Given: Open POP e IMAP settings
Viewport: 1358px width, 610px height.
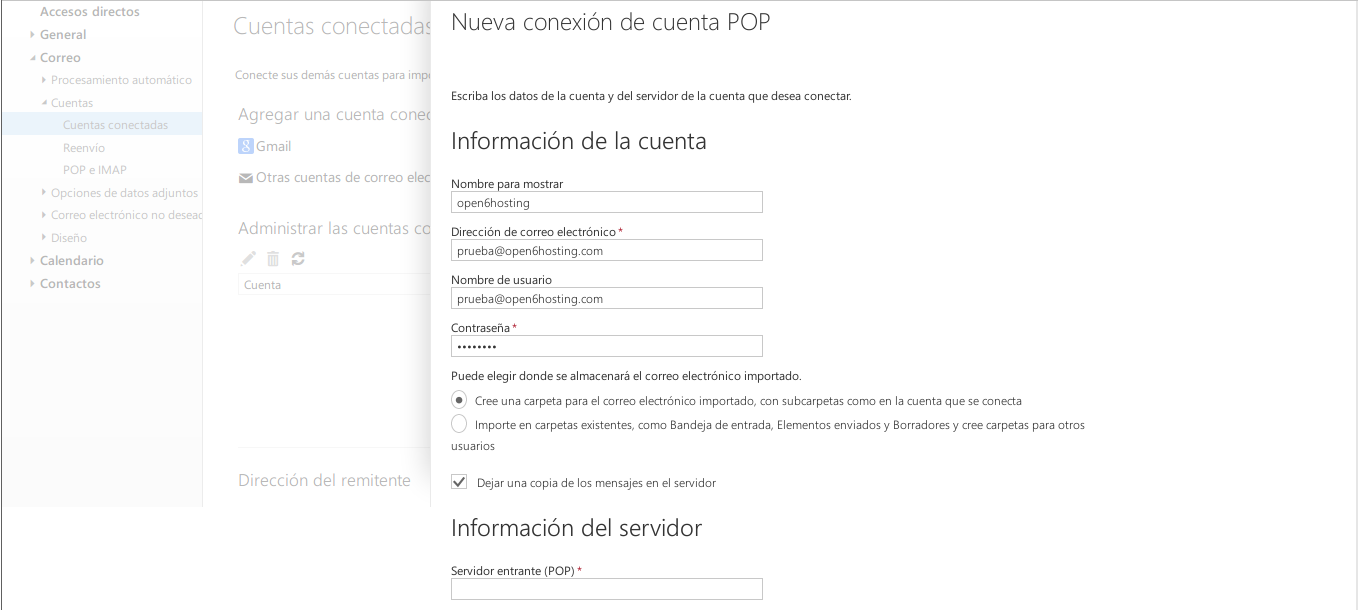Looking at the screenshot, I should [95, 170].
